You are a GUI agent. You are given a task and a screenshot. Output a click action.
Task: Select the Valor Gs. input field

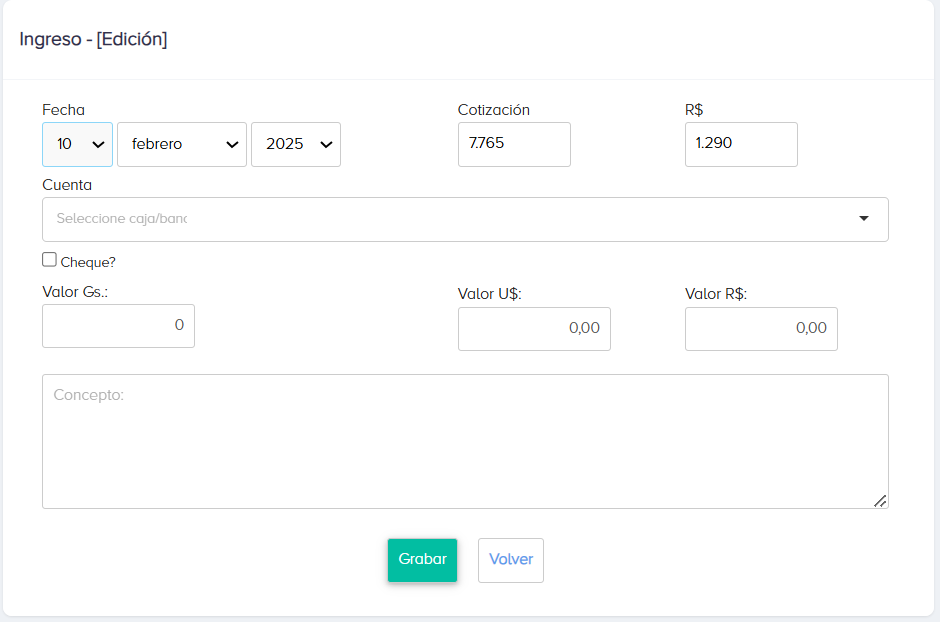click(118, 326)
